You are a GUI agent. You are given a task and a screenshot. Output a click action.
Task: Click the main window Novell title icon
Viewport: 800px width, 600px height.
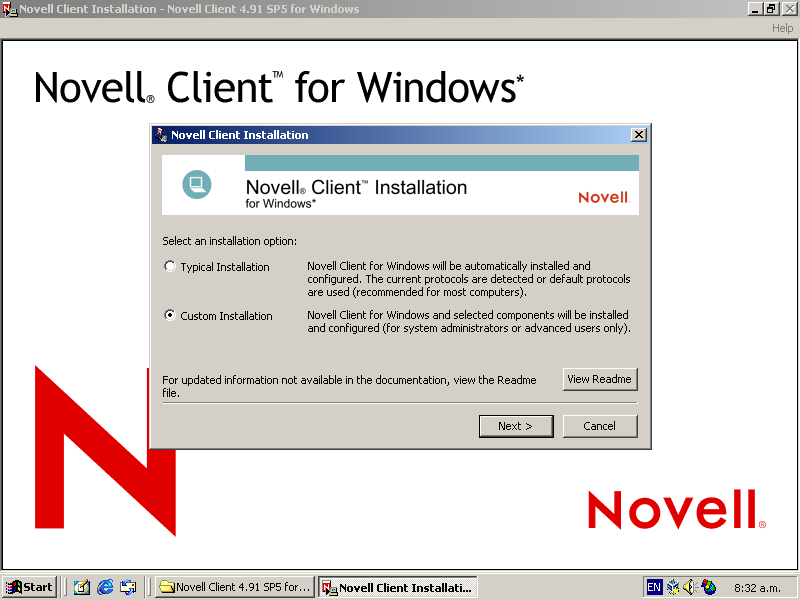(x=10, y=9)
